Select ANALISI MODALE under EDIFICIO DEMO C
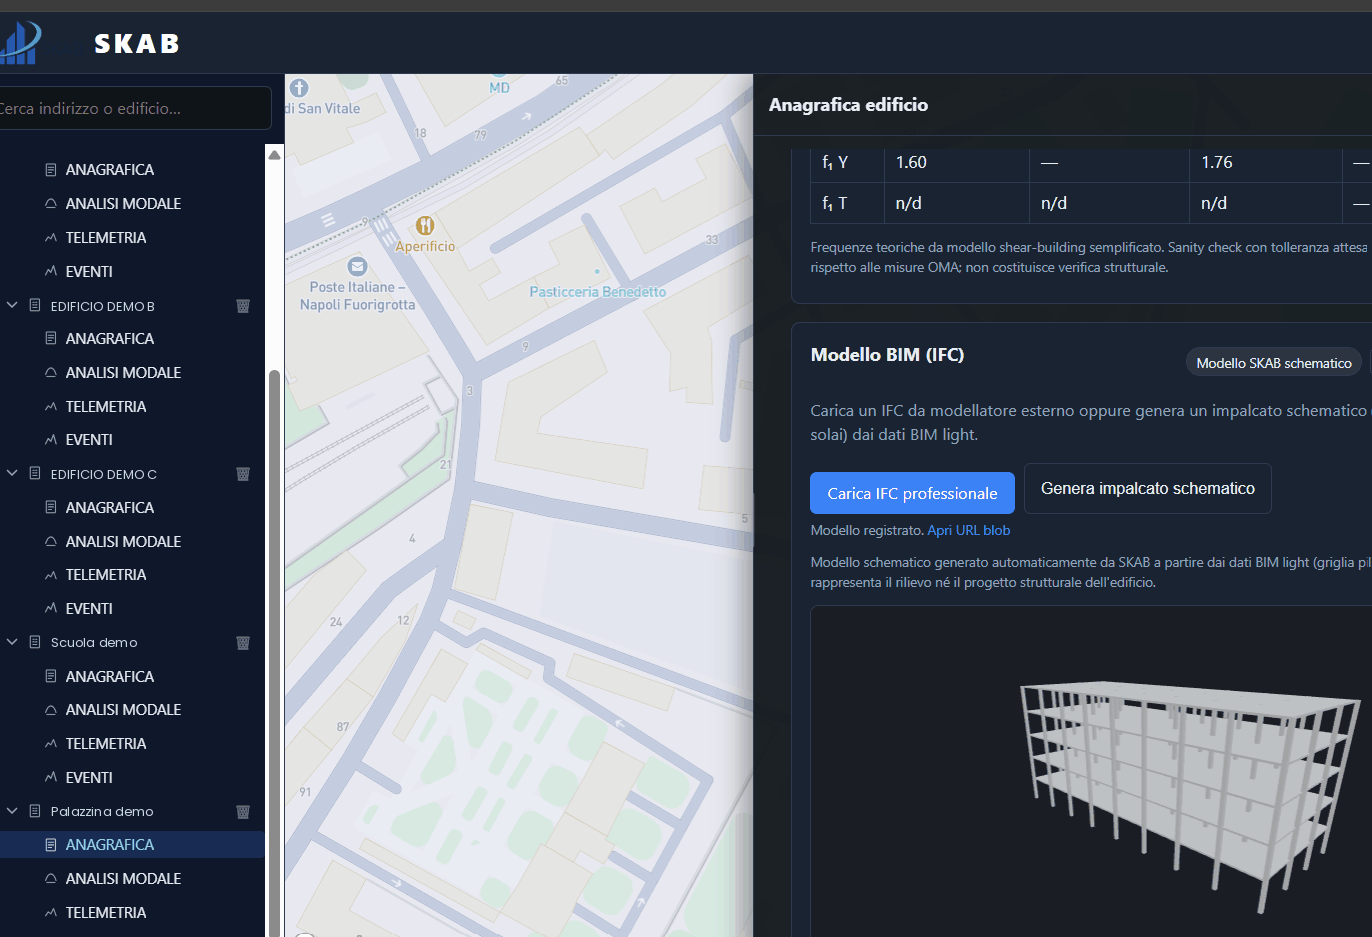Screen dimensions: 1372x937 [123, 542]
